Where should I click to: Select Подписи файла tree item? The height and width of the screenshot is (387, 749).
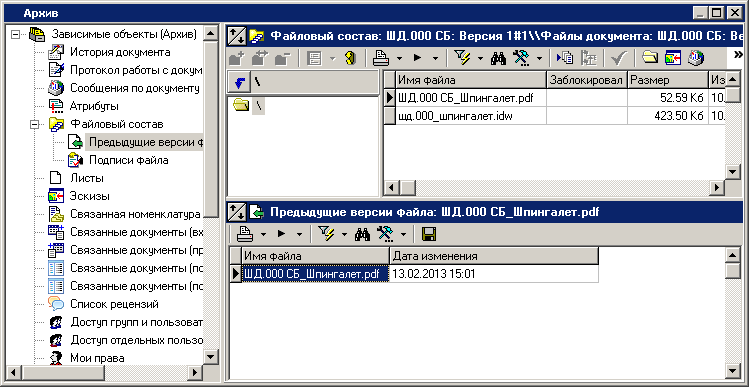click(128, 160)
